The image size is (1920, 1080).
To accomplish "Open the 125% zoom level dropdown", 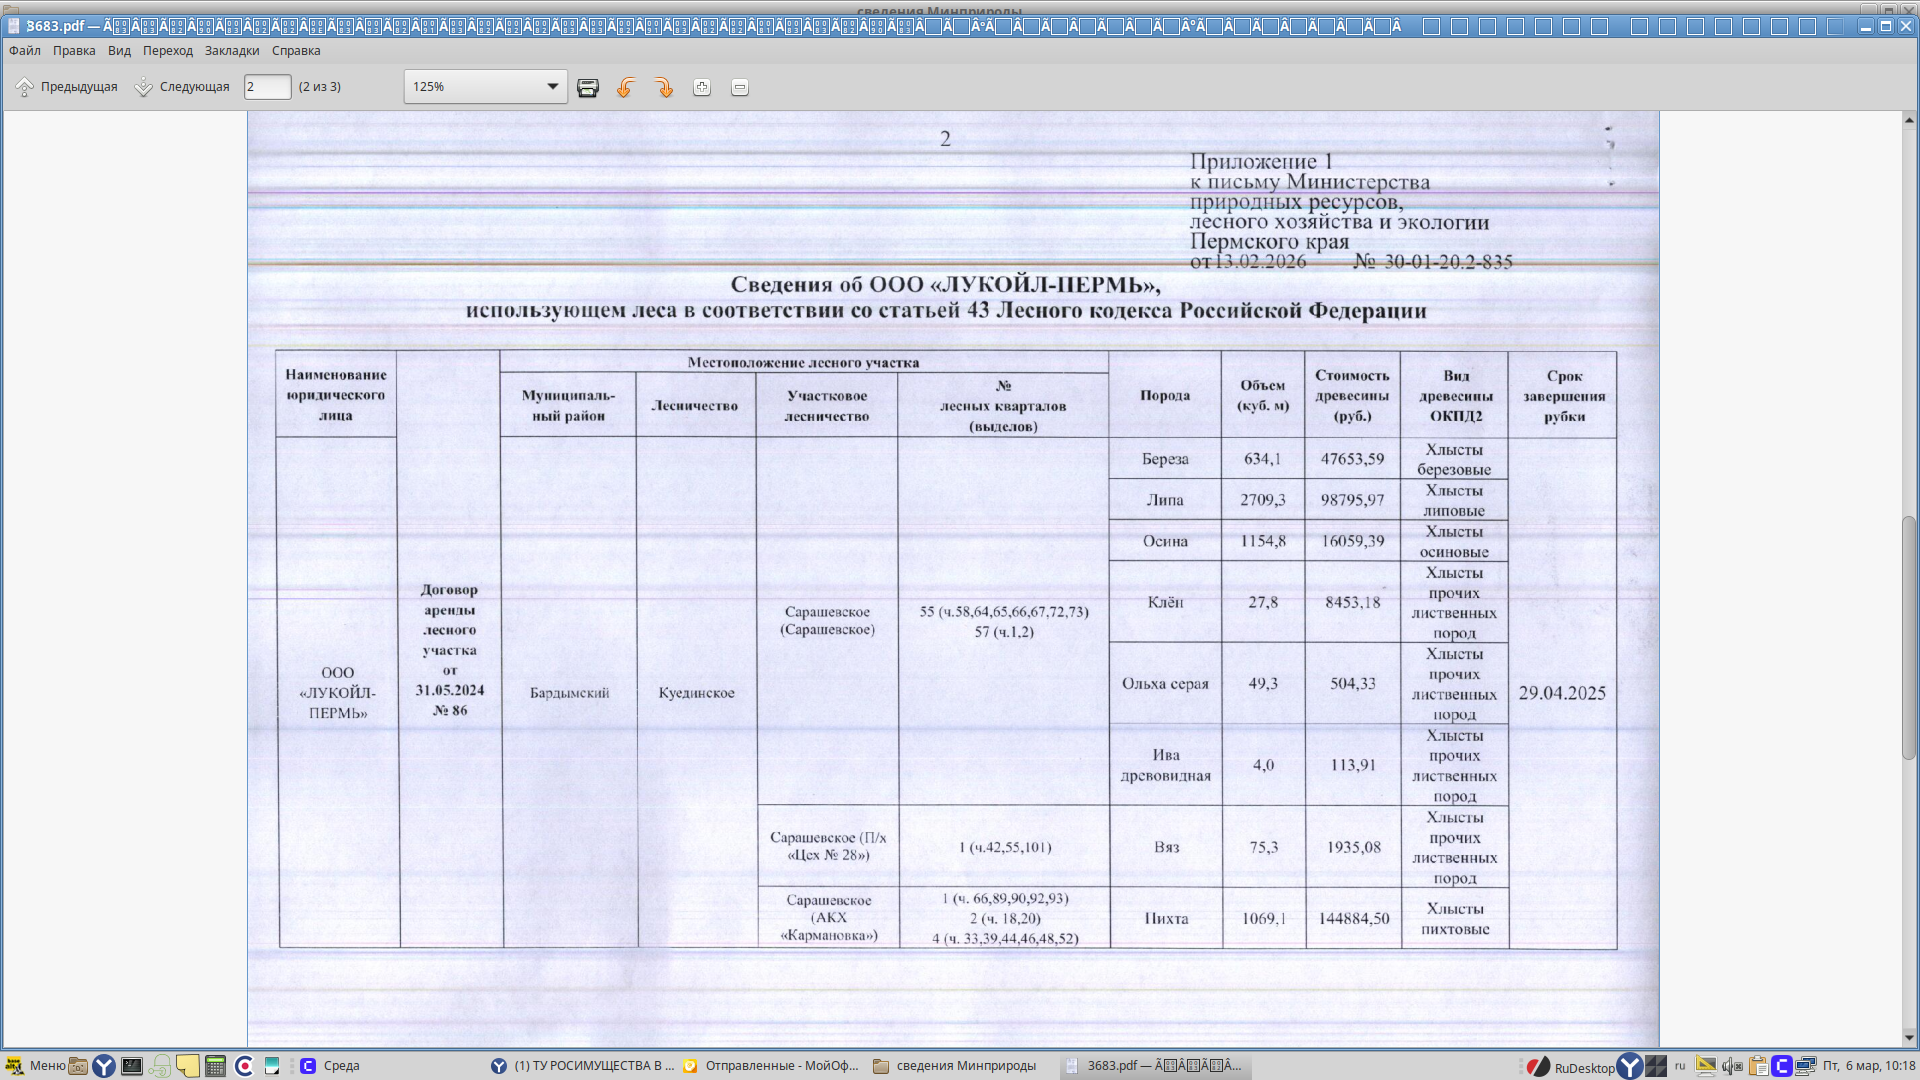I will (485, 87).
